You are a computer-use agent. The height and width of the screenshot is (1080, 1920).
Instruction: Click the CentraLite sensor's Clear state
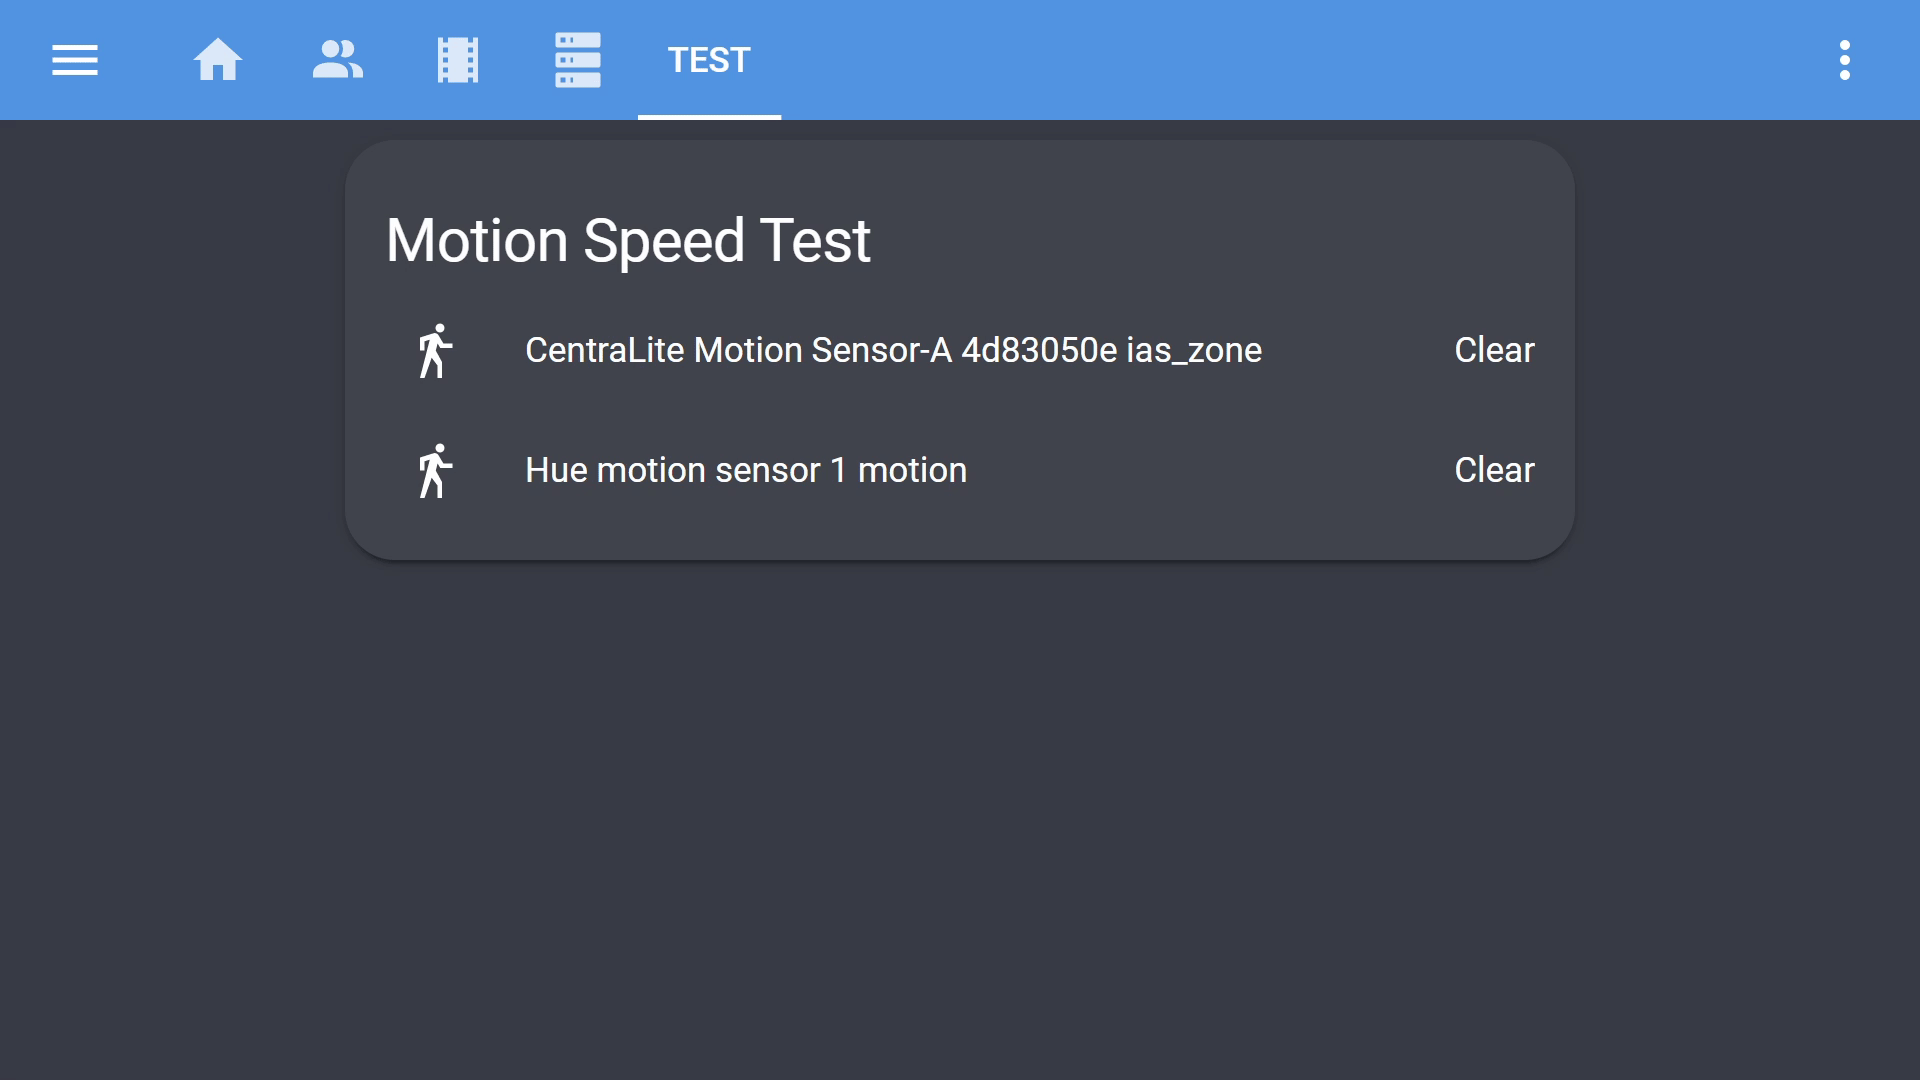coord(1494,351)
